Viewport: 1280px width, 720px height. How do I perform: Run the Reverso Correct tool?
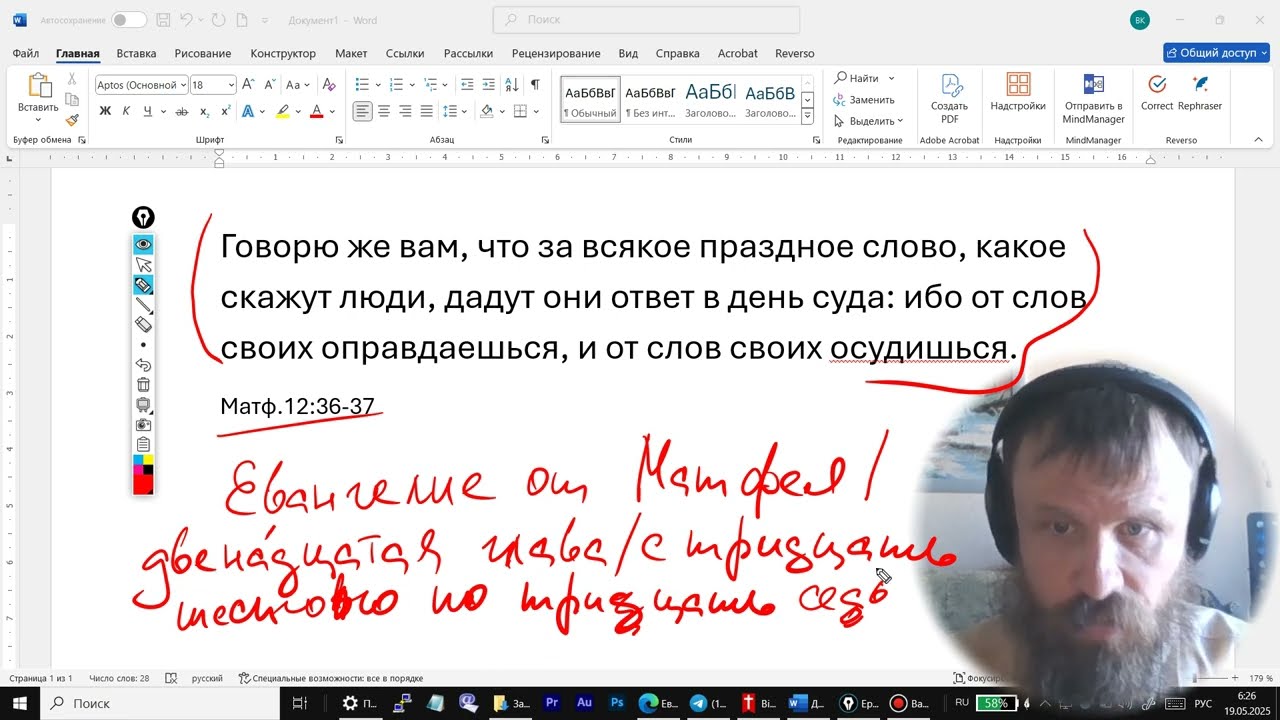pos(1157,92)
